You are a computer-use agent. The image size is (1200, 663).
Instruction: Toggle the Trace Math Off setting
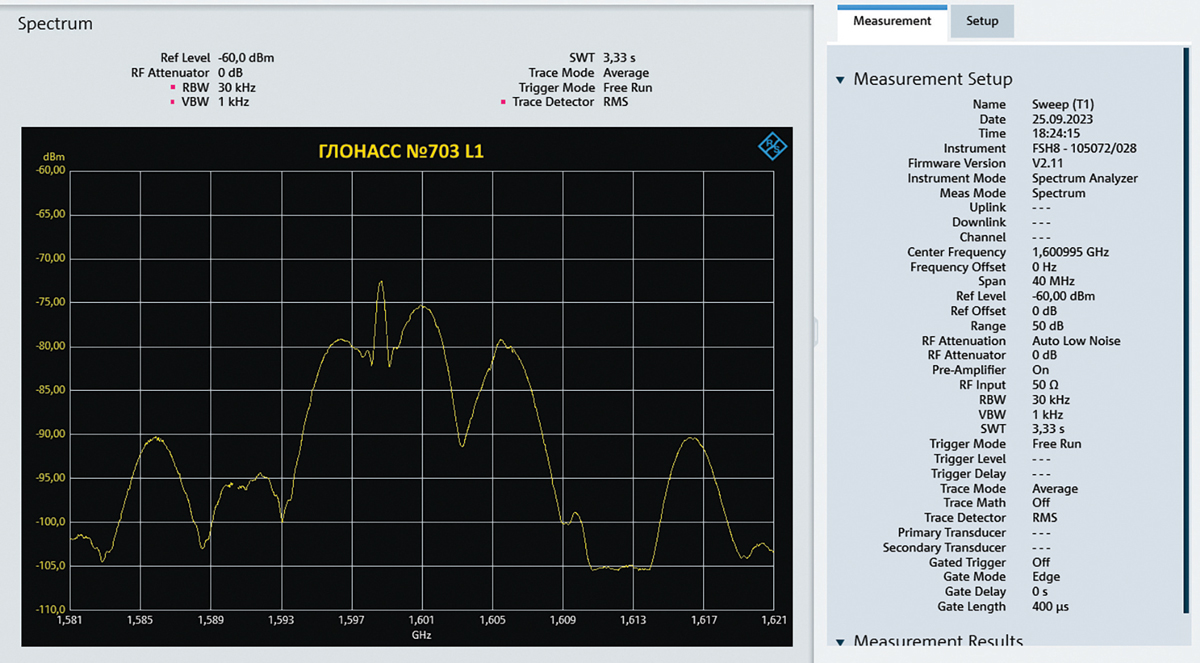(x=1040, y=502)
